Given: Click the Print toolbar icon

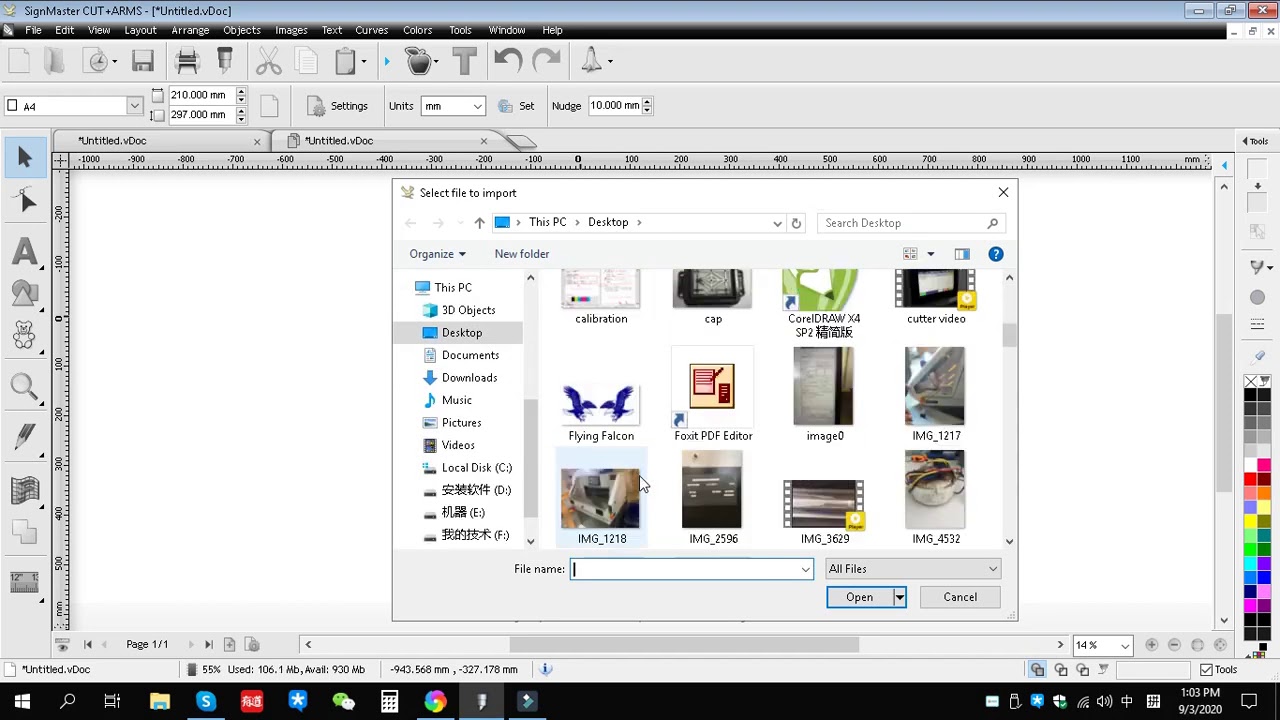Looking at the screenshot, I should tap(187, 62).
